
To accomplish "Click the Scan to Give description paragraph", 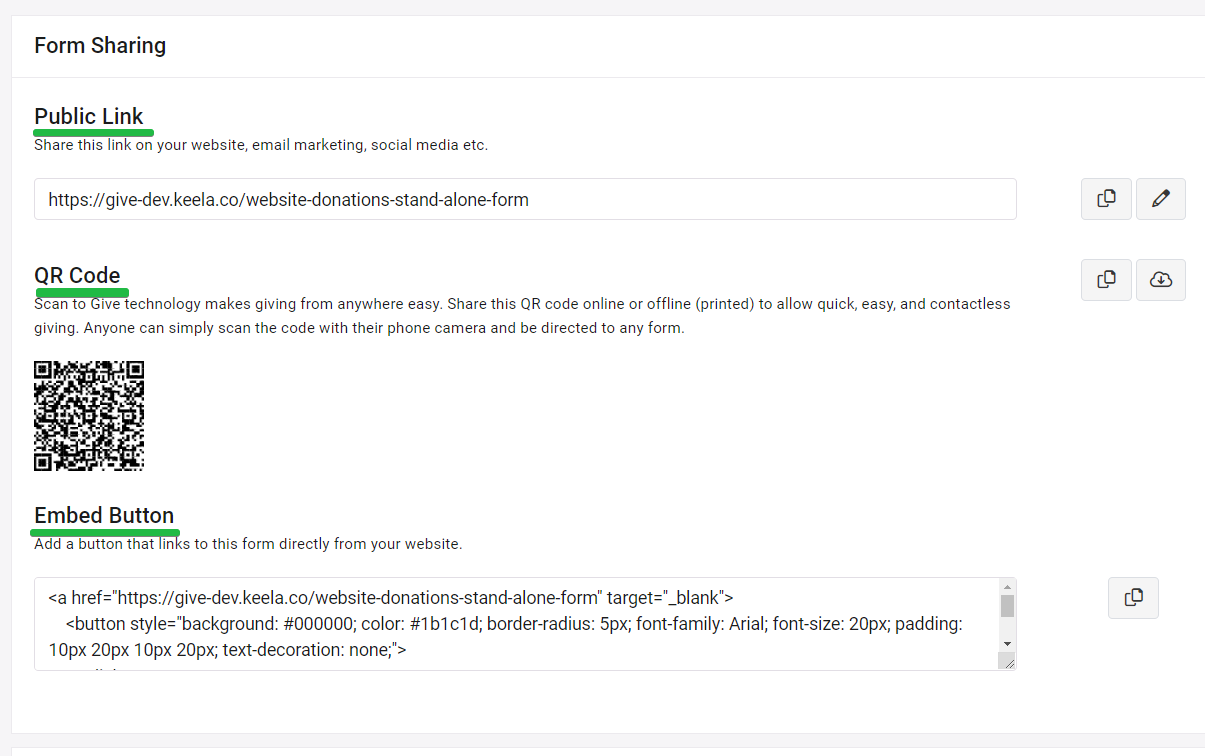I will (x=522, y=316).
